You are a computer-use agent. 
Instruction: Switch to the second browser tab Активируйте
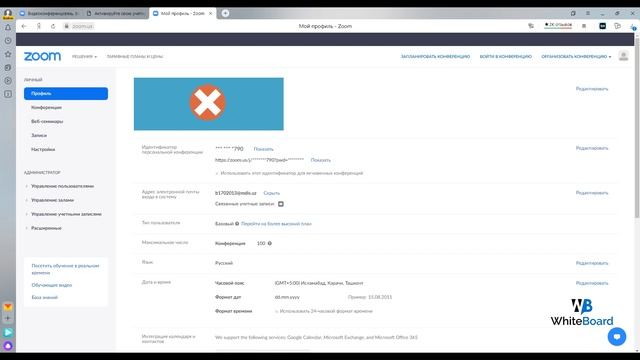point(116,13)
